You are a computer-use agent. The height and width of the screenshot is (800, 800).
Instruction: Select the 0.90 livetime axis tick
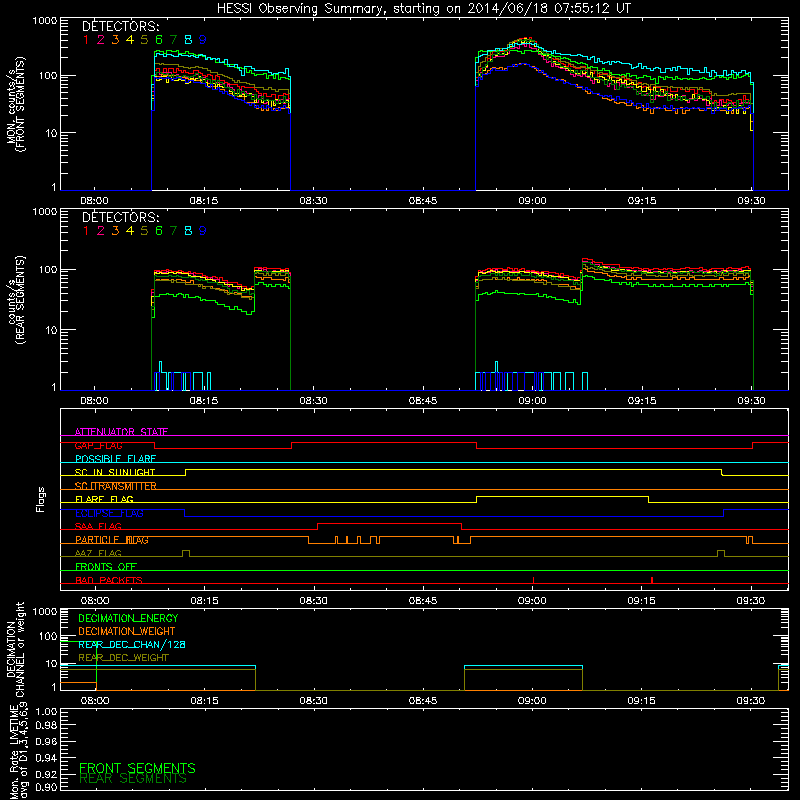coord(46,787)
